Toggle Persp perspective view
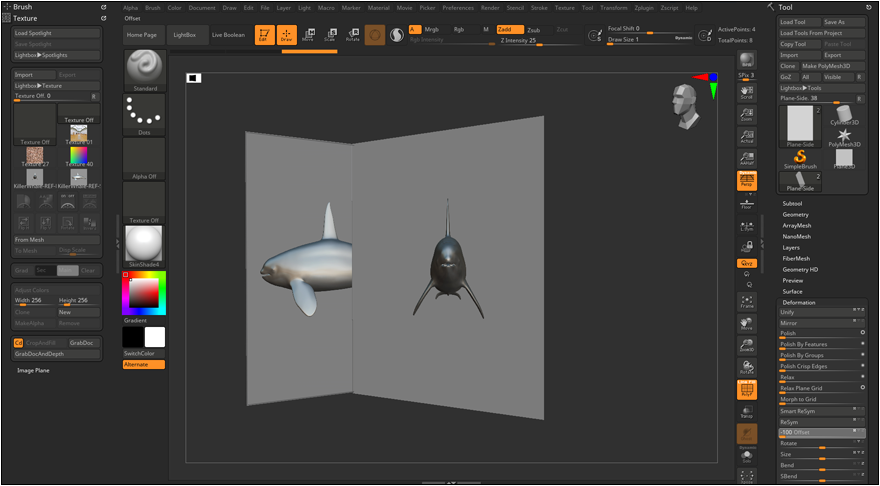 [747, 181]
